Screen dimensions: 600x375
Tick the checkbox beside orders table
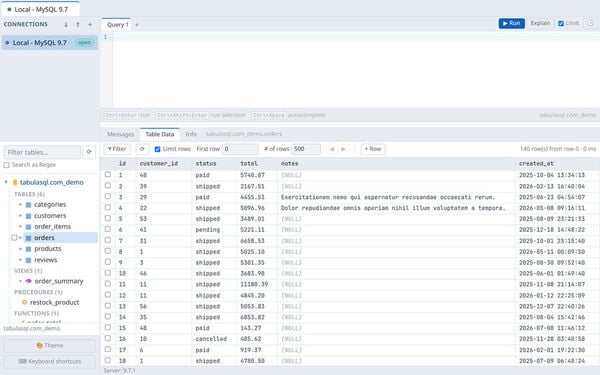click(14, 238)
